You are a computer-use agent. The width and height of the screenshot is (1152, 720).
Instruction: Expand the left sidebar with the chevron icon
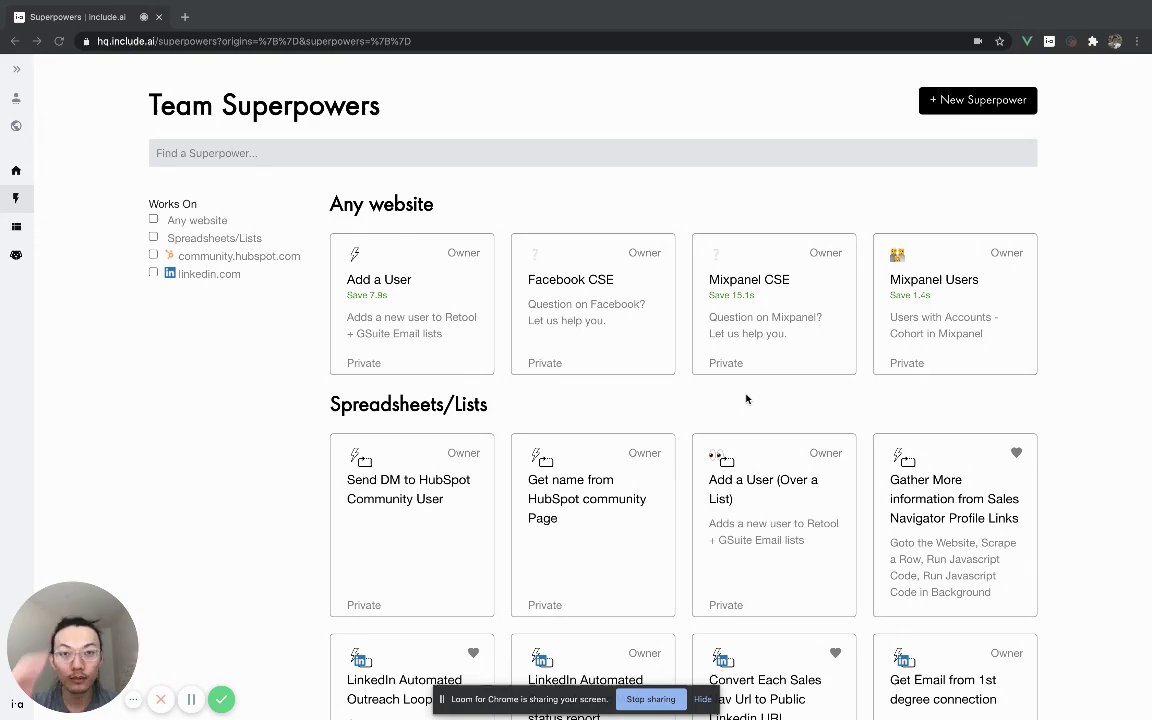click(16, 69)
